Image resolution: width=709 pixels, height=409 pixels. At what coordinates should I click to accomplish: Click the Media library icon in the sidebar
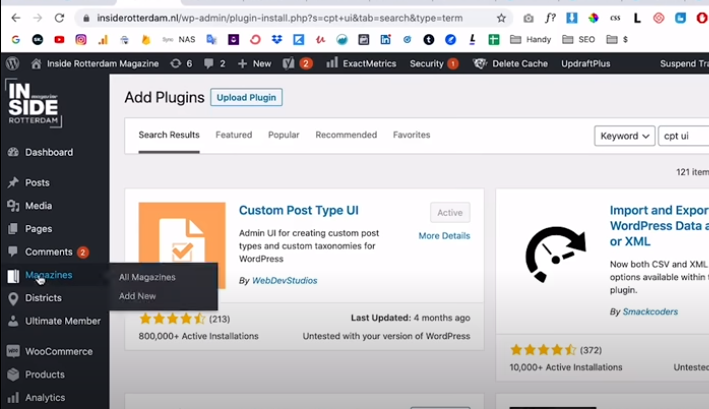click(x=13, y=205)
